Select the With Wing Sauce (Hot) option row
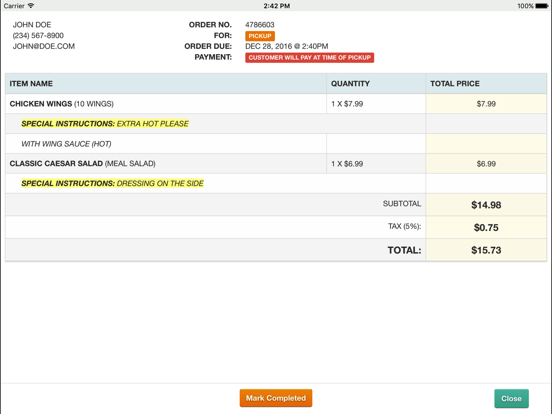 click(x=276, y=144)
